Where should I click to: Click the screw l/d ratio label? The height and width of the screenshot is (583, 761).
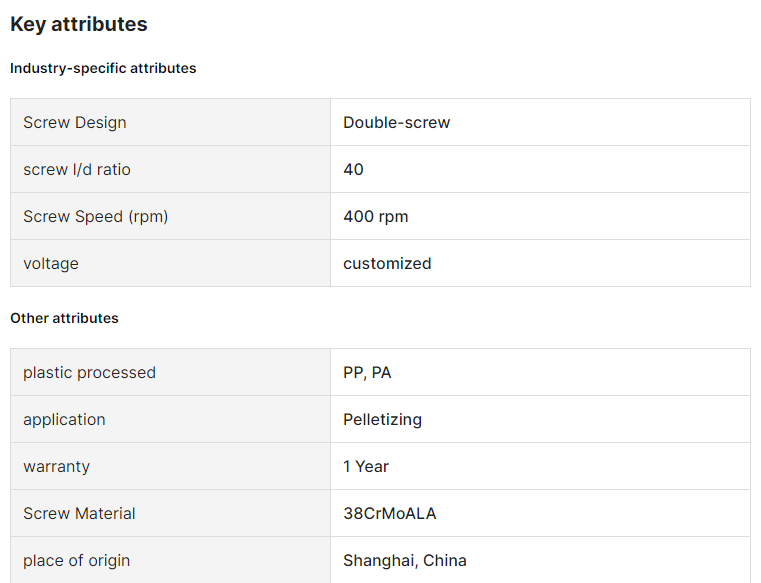coord(77,169)
